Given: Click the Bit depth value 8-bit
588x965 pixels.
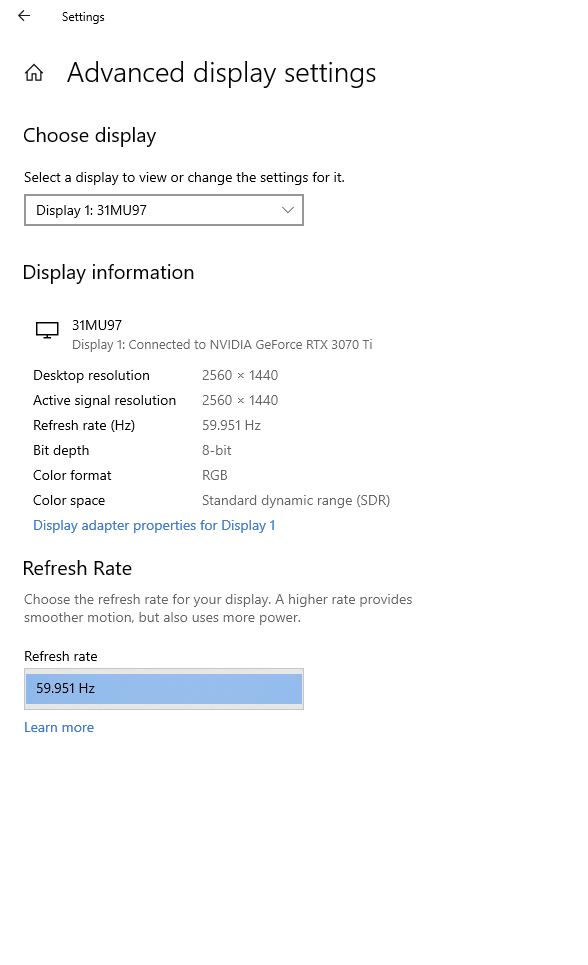Looking at the screenshot, I should 216,450.
